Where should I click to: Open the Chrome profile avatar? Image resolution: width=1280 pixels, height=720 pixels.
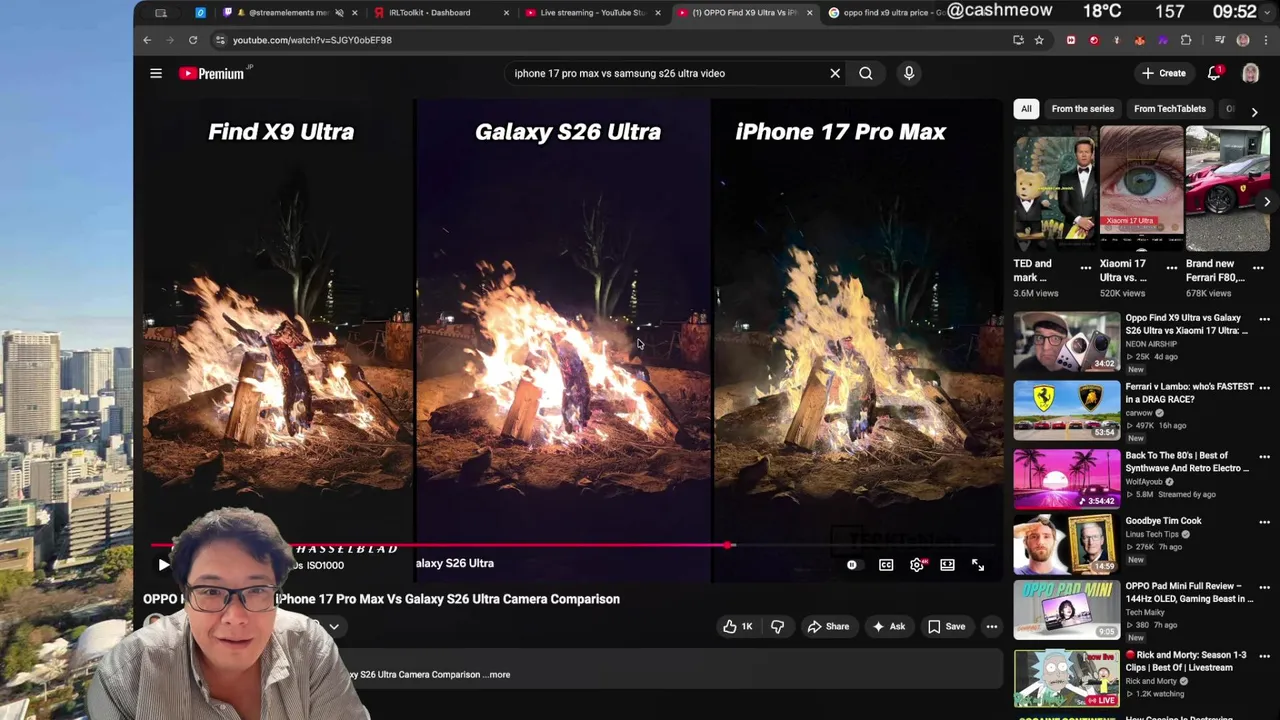pos(1243,40)
